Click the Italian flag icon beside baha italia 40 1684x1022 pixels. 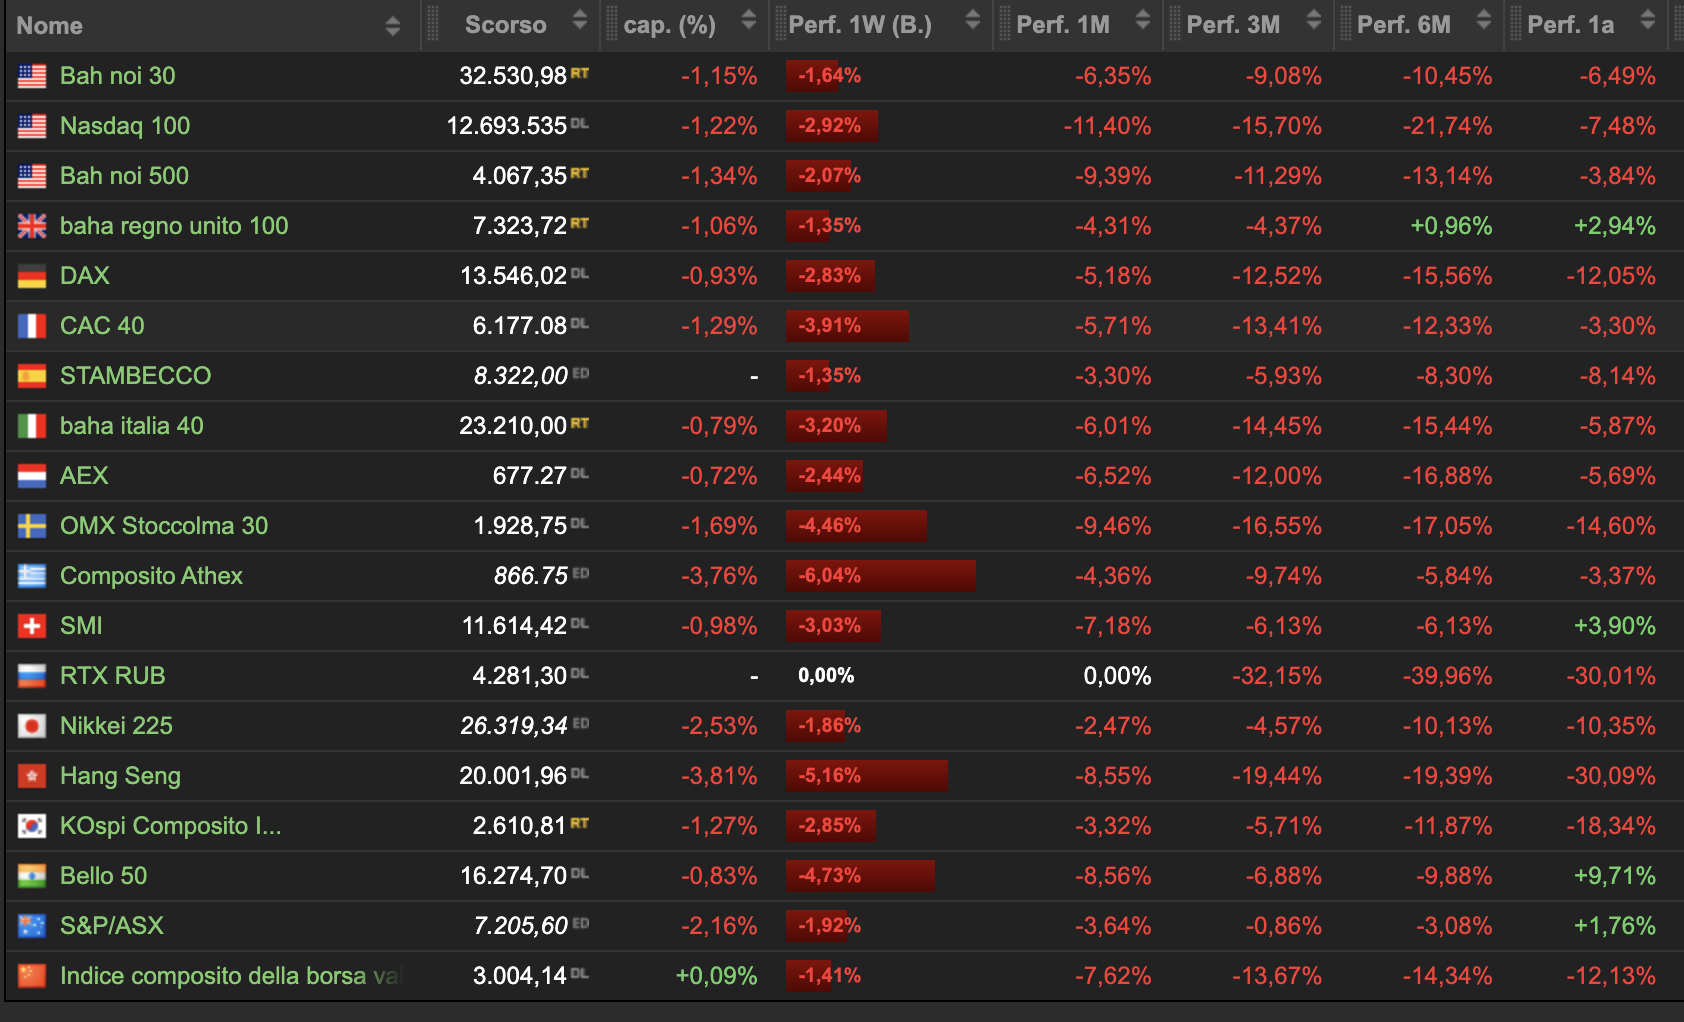(x=32, y=426)
